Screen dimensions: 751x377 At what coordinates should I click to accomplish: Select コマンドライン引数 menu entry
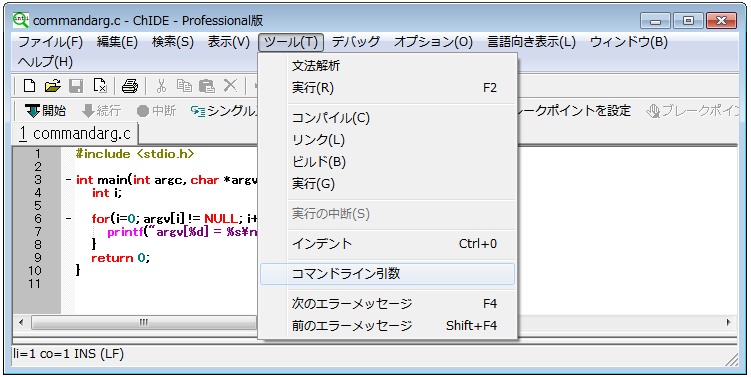387,274
